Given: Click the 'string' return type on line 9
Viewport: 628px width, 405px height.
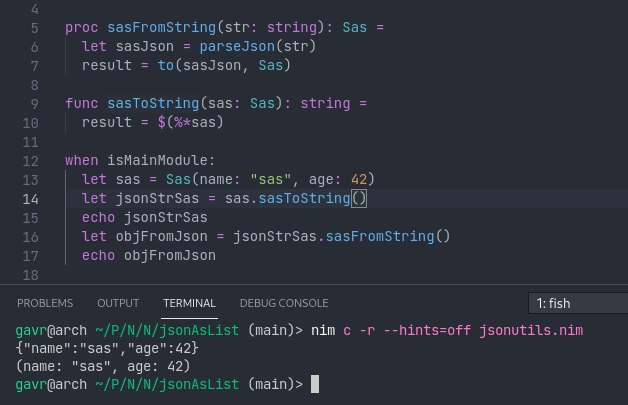Looking at the screenshot, I should [x=325, y=103].
